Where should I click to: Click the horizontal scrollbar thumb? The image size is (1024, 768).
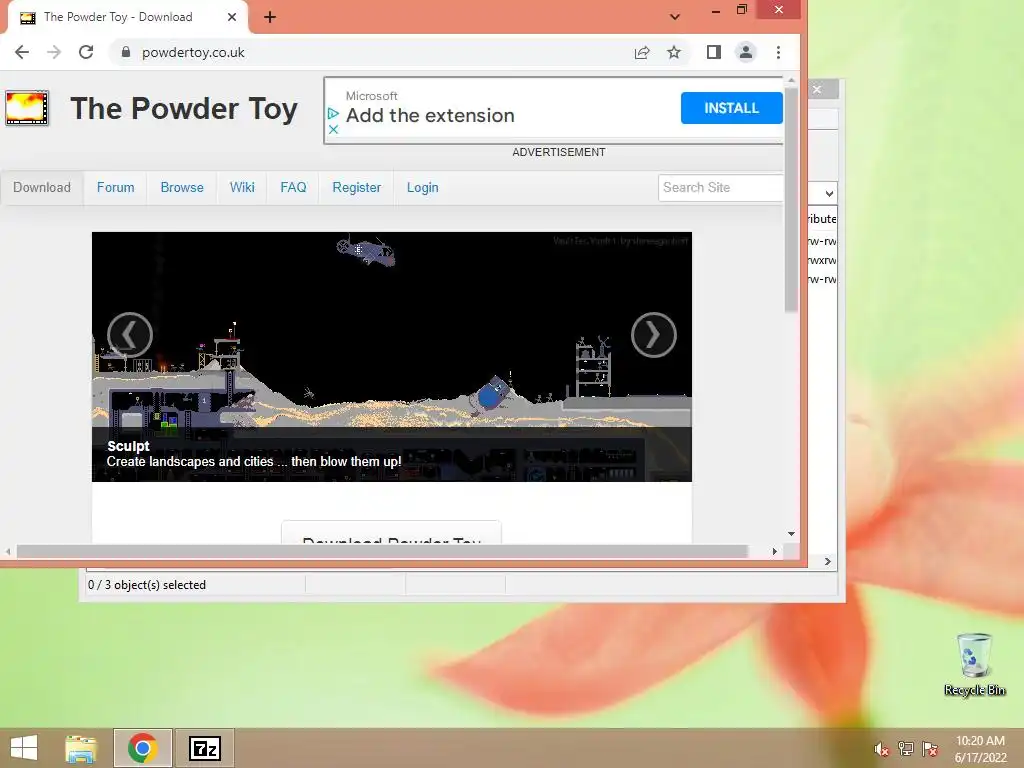(382, 552)
